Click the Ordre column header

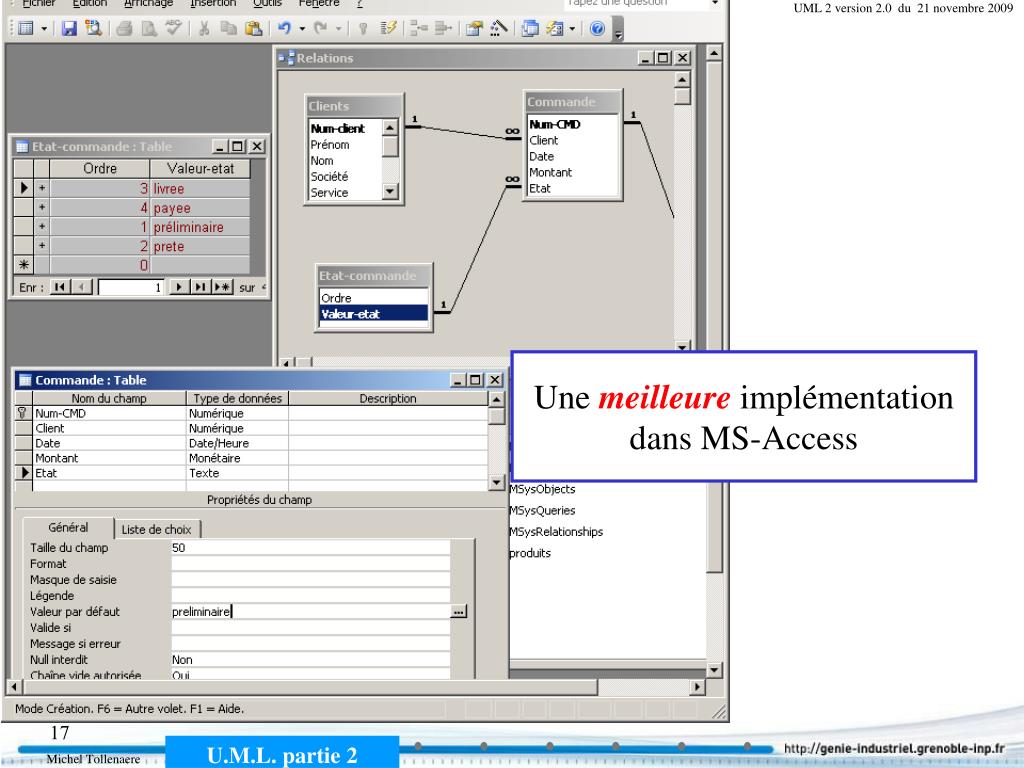100,168
